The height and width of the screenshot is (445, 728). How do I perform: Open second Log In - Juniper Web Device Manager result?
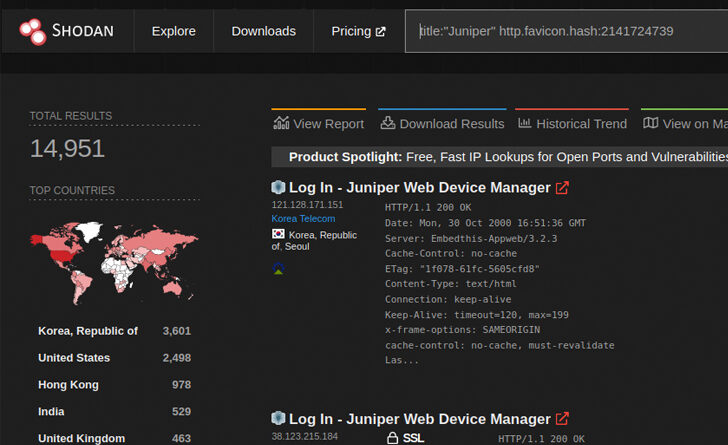[x=419, y=419]
